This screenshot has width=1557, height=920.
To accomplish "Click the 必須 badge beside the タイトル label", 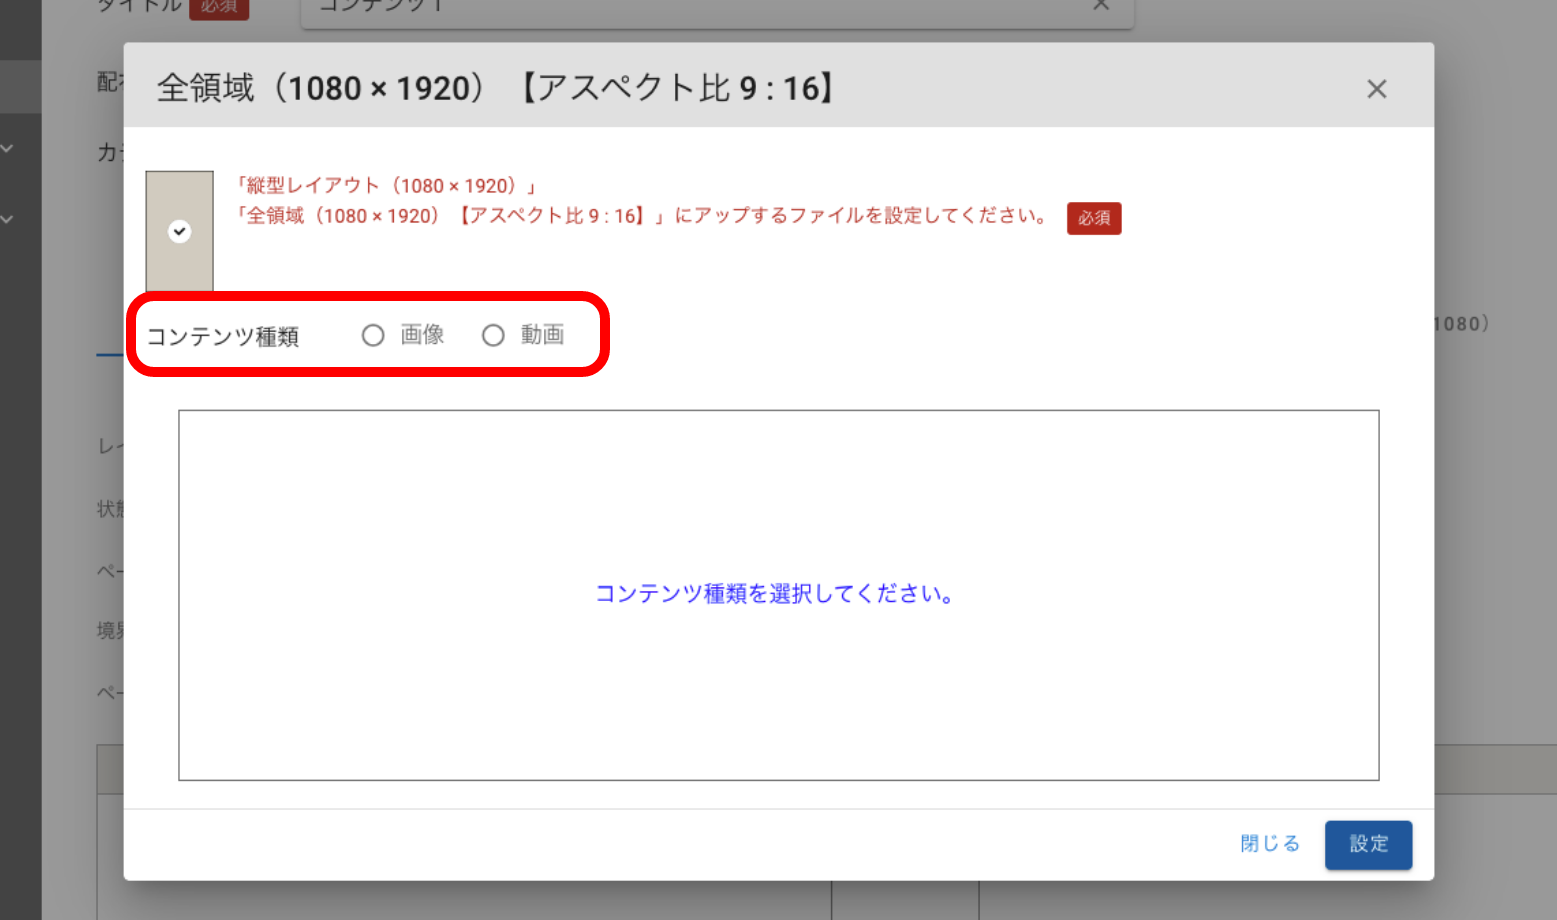I will click(218, 8).
